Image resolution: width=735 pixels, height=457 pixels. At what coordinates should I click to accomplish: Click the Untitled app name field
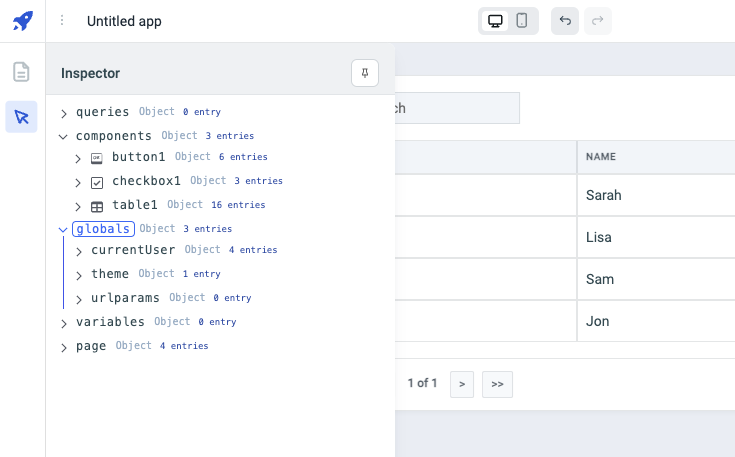coord(124,21)
